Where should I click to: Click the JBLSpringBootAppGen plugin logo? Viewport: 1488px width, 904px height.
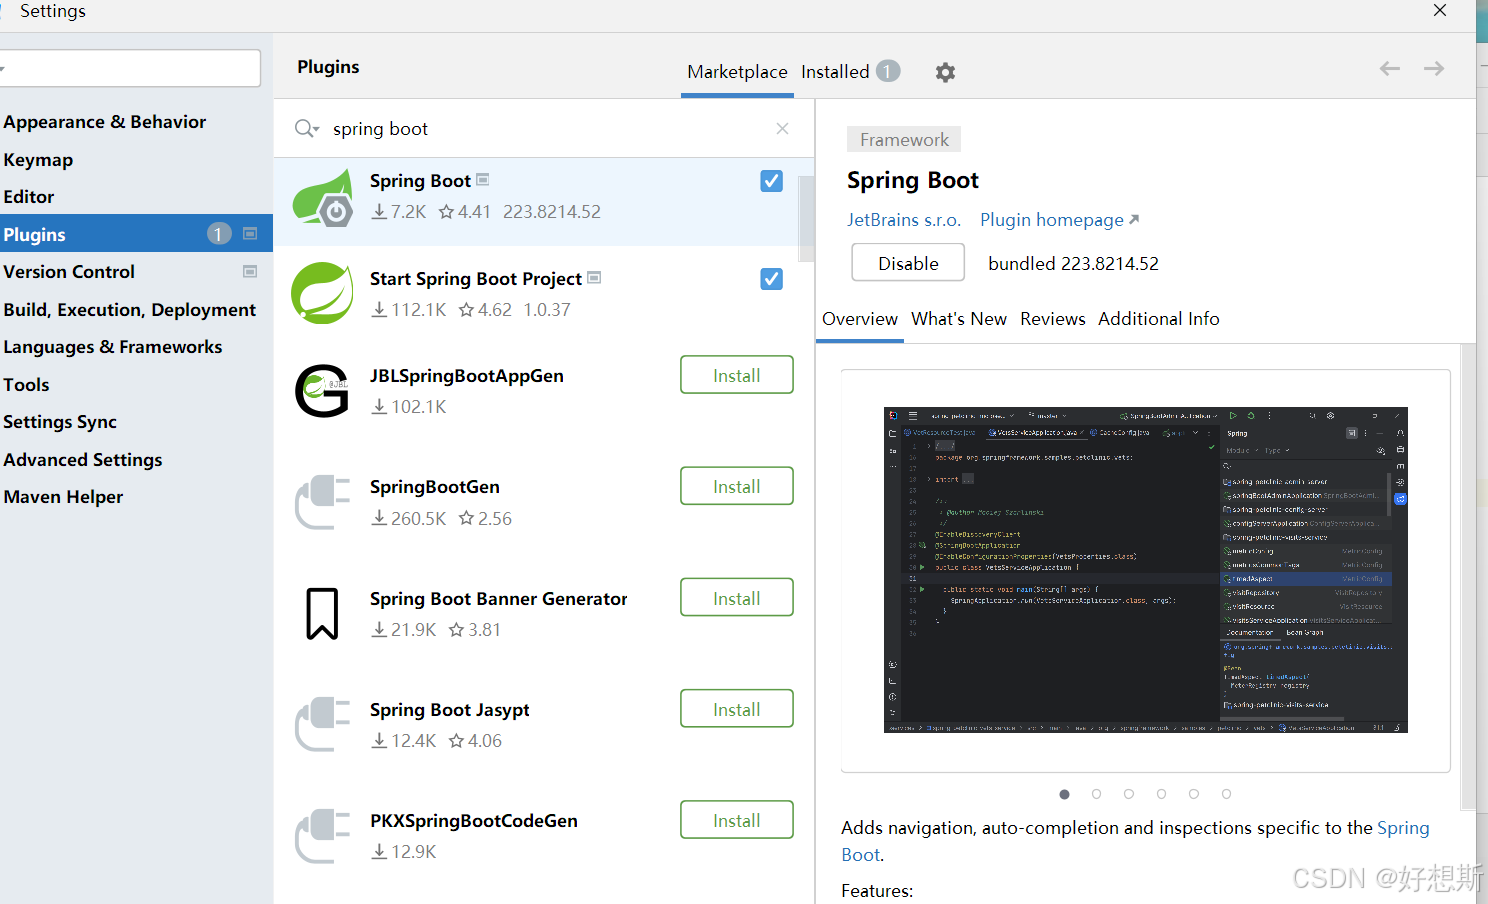[323, 391]
